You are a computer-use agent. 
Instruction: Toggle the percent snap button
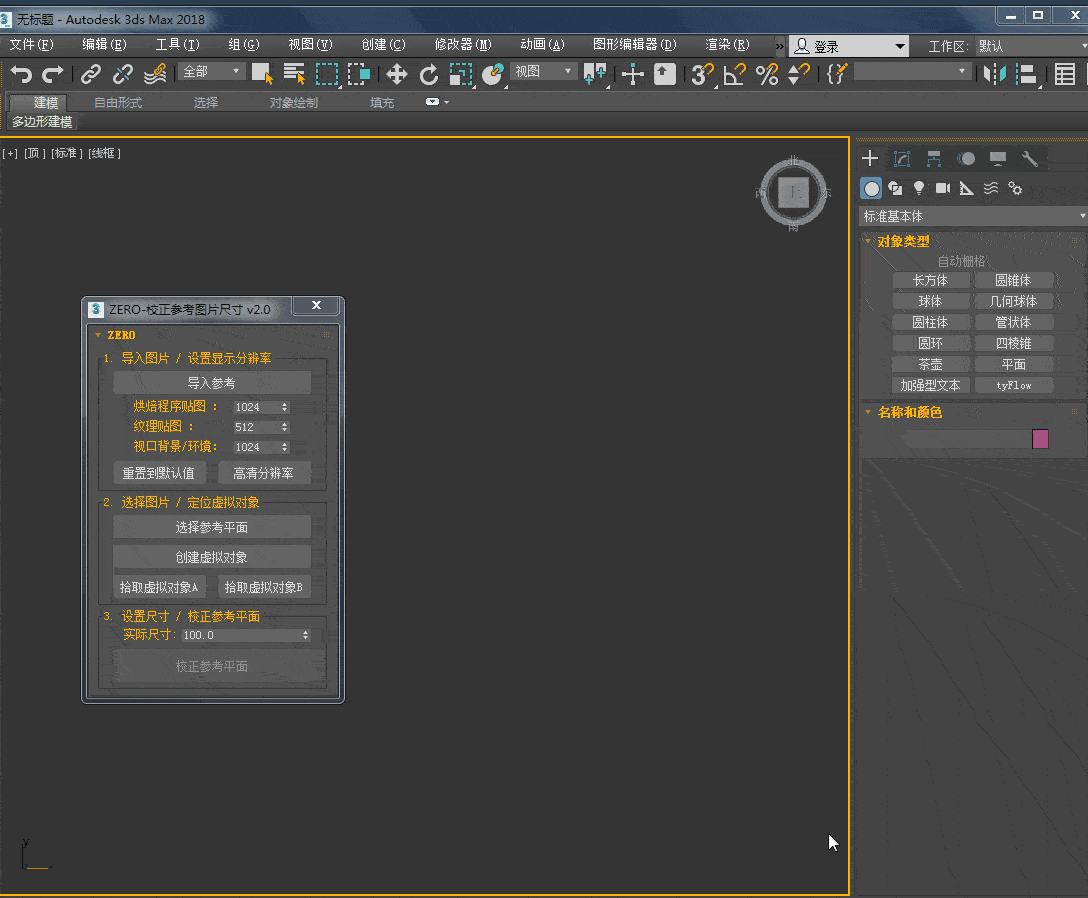767,74
